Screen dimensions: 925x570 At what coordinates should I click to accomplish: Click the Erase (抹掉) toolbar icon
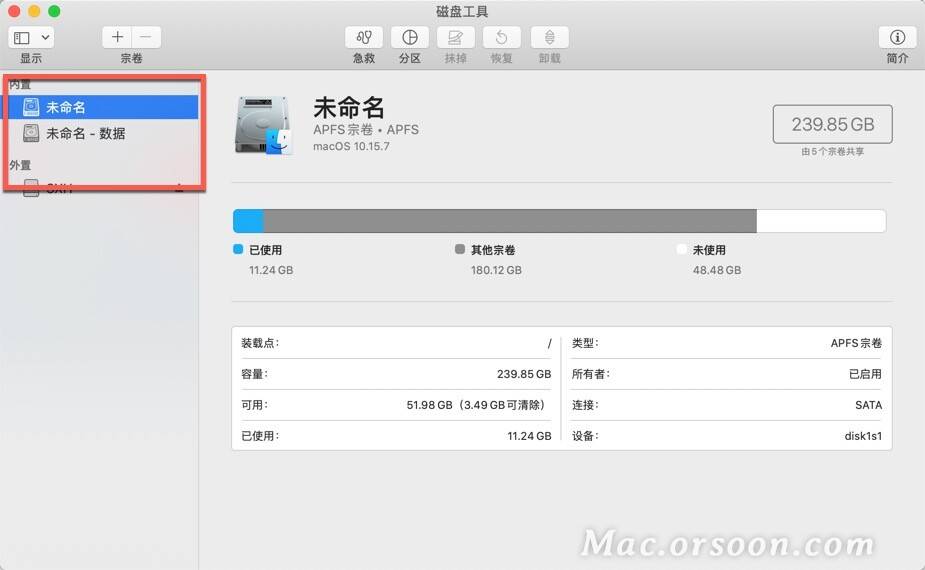pyautogui.click(x=455, y=37)
